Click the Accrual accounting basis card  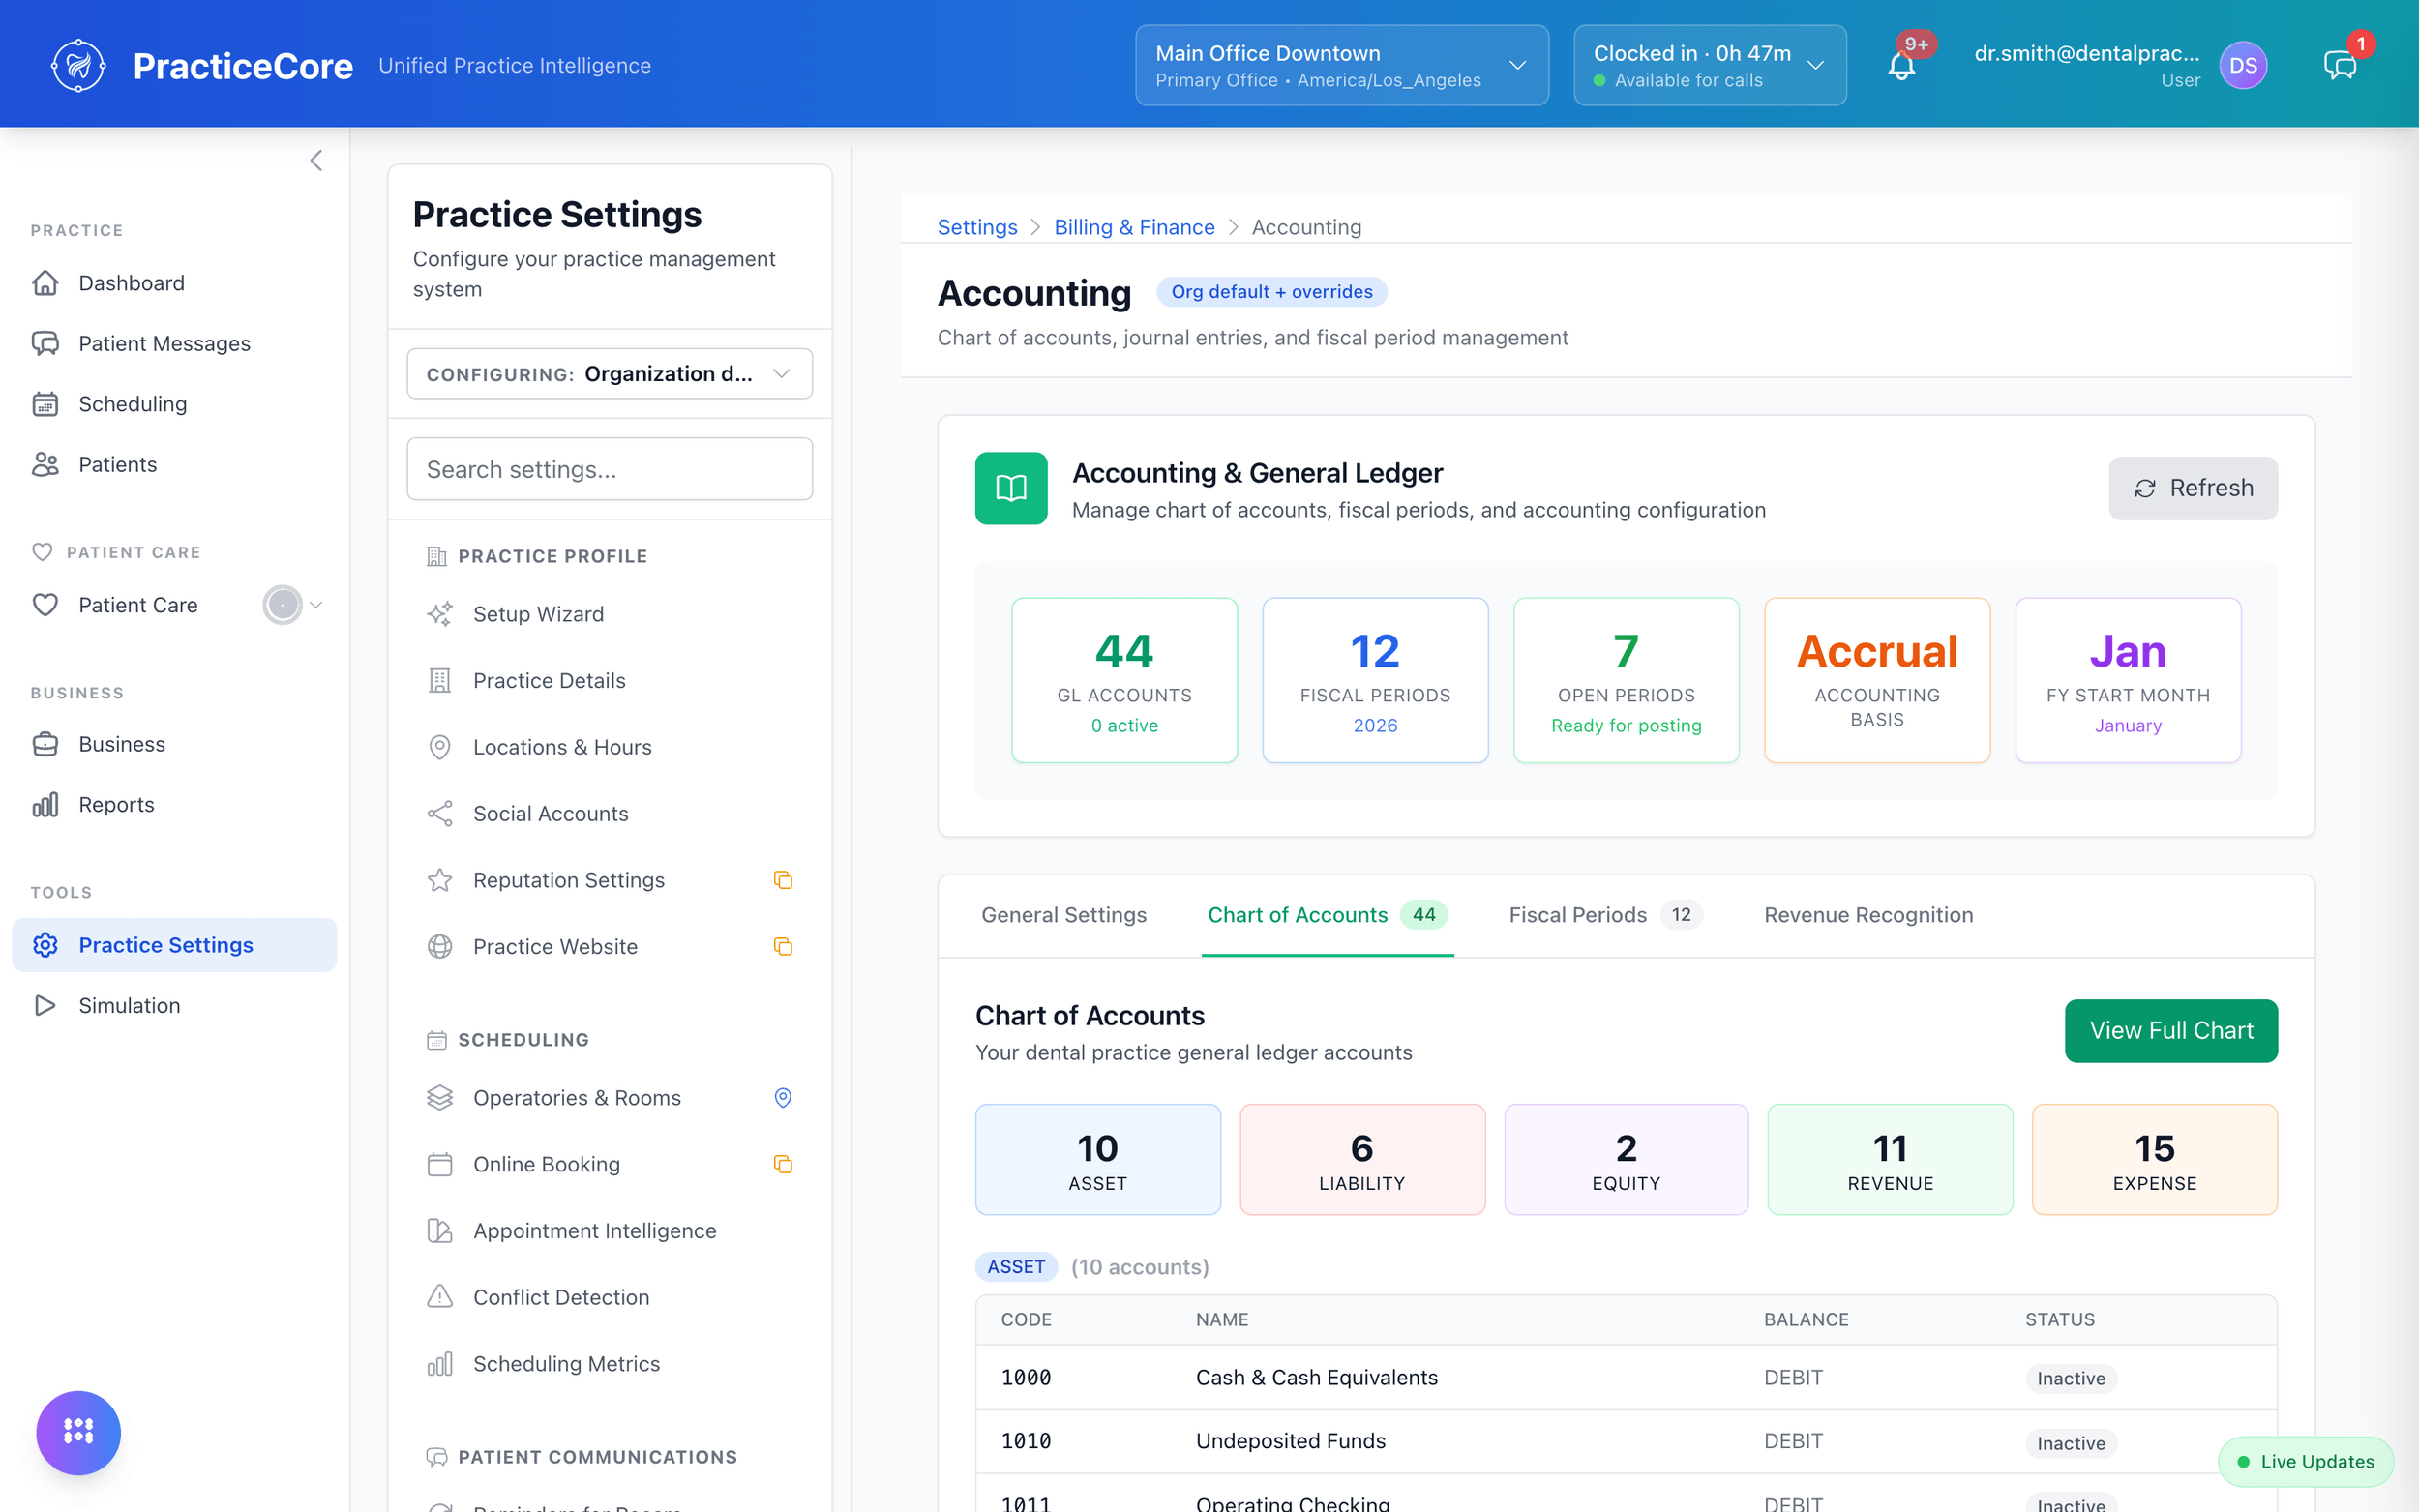pos(1877,680)
